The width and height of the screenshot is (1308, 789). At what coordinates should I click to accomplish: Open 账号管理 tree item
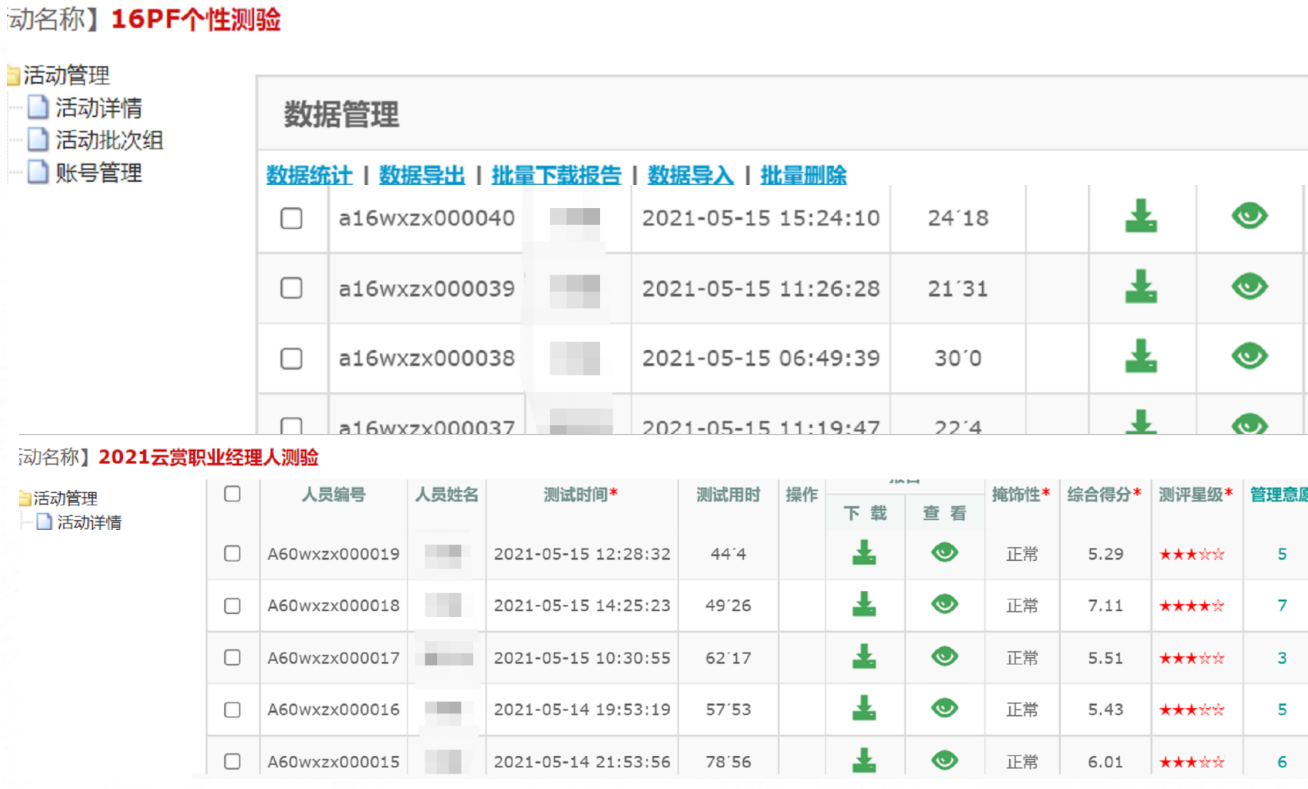pos(99,172)
